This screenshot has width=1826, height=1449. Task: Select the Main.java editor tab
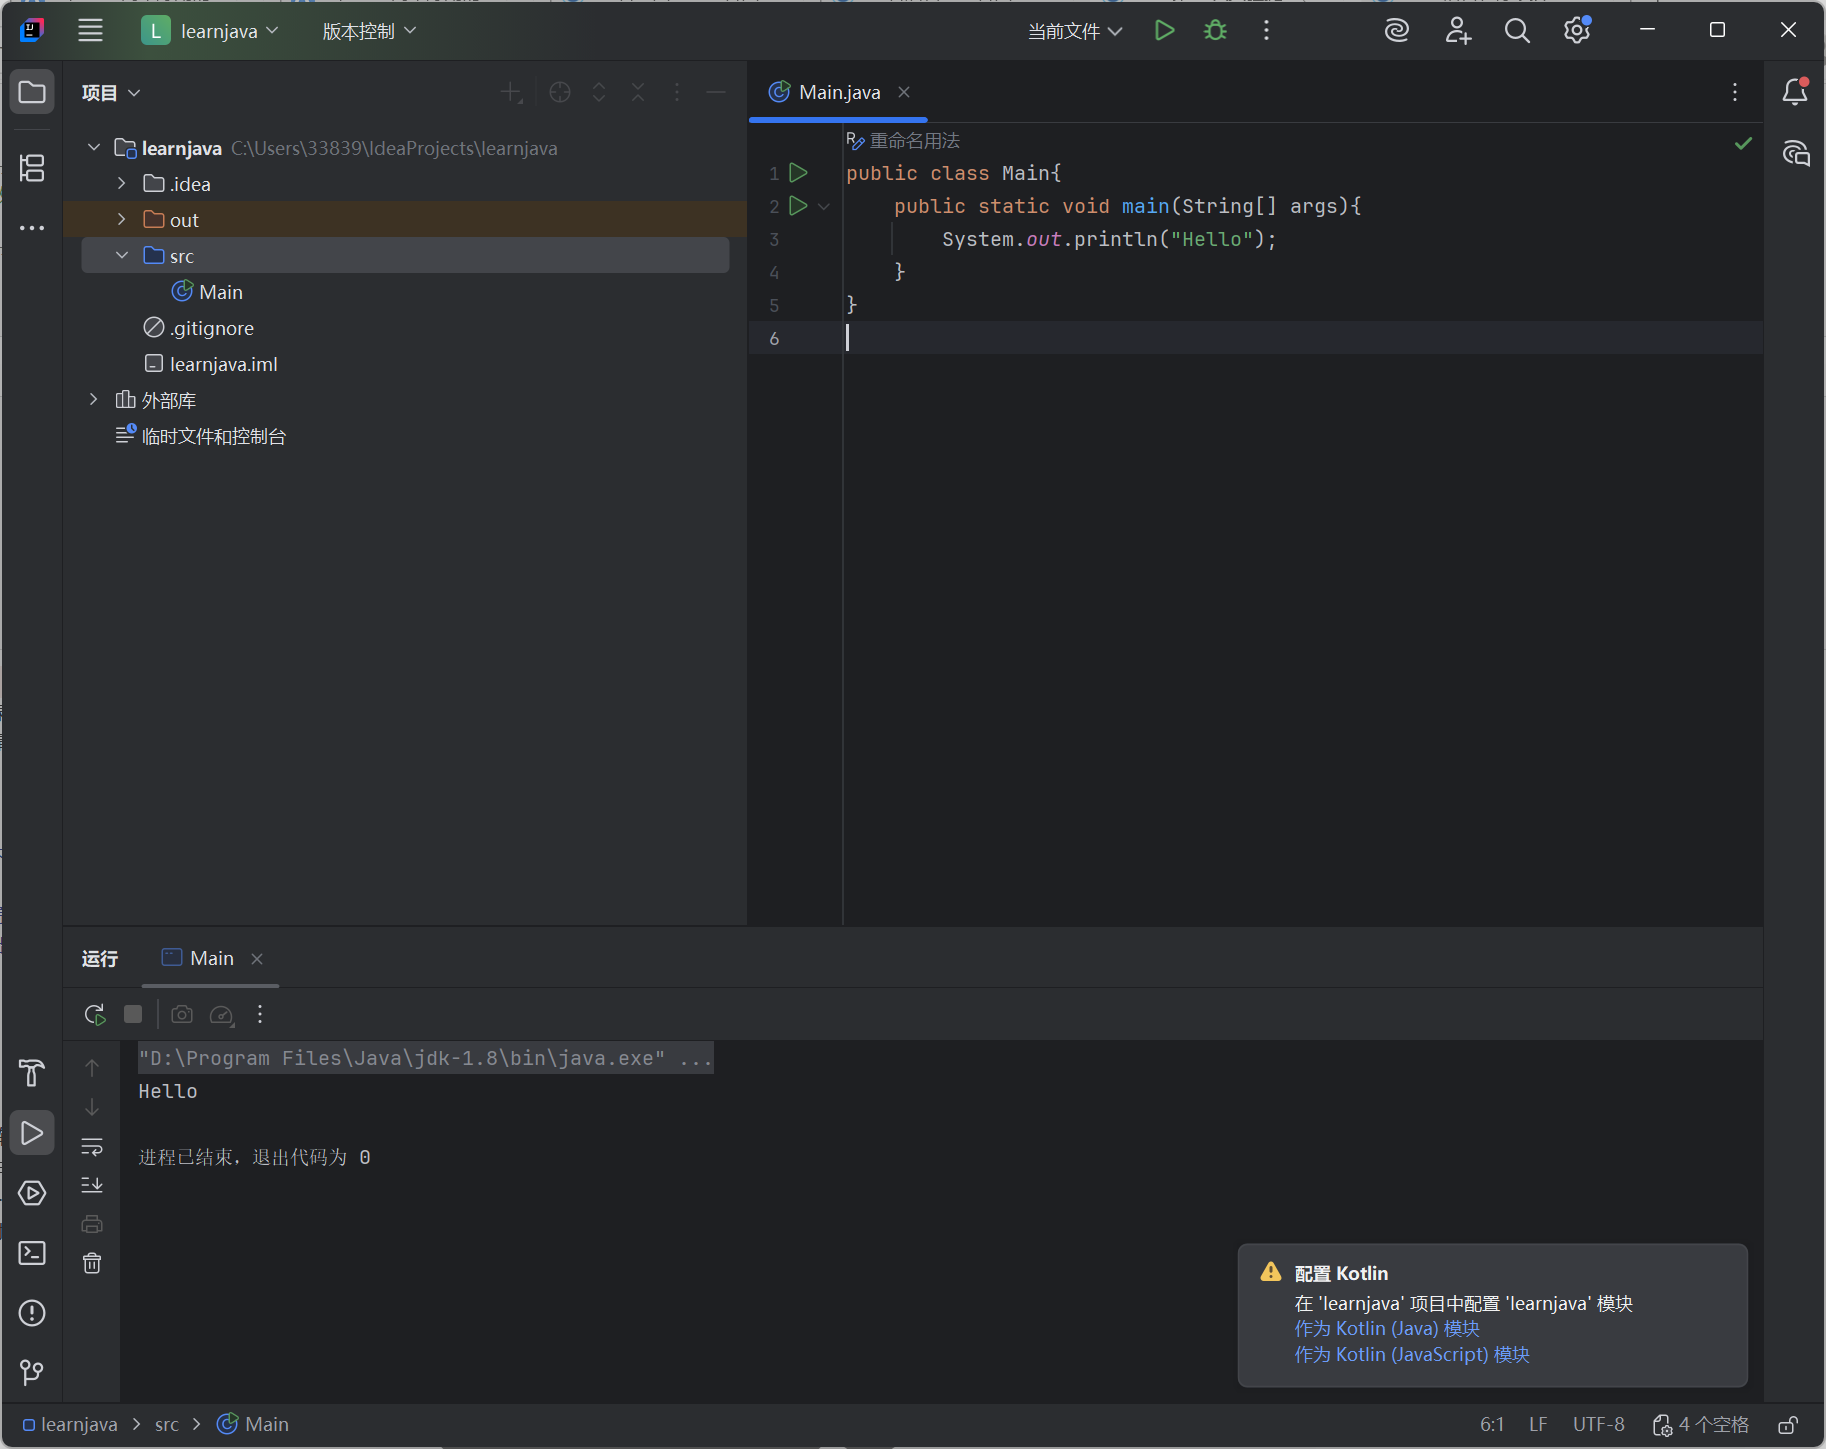click(x=839, y=92)
